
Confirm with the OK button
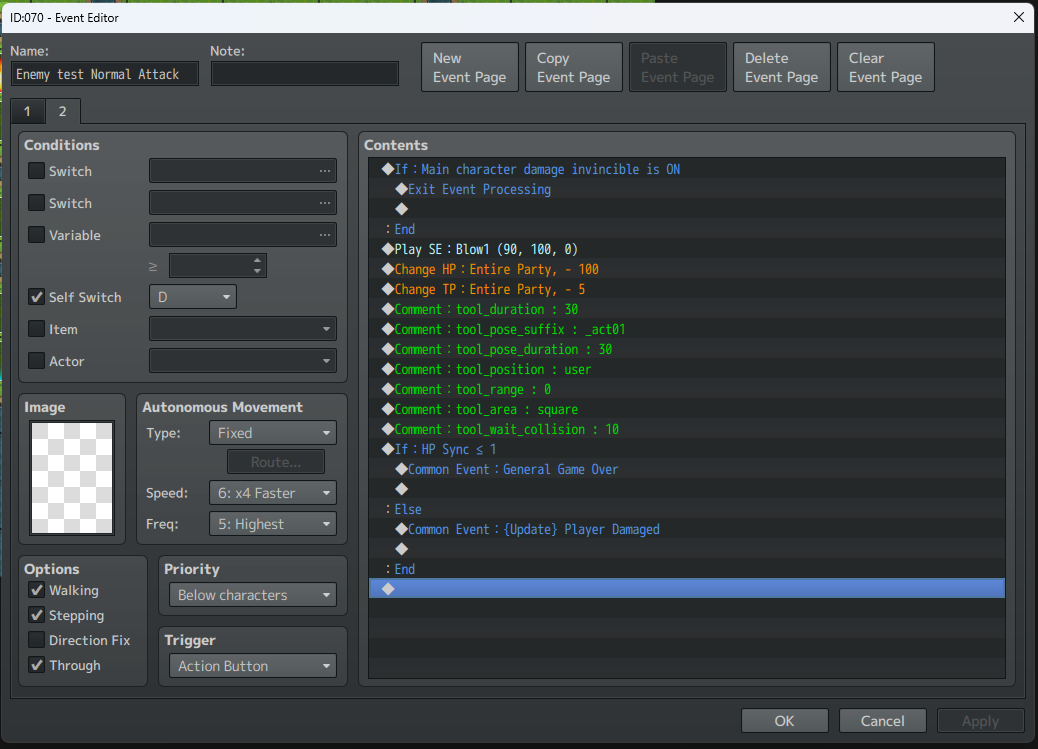click(784, 721)
